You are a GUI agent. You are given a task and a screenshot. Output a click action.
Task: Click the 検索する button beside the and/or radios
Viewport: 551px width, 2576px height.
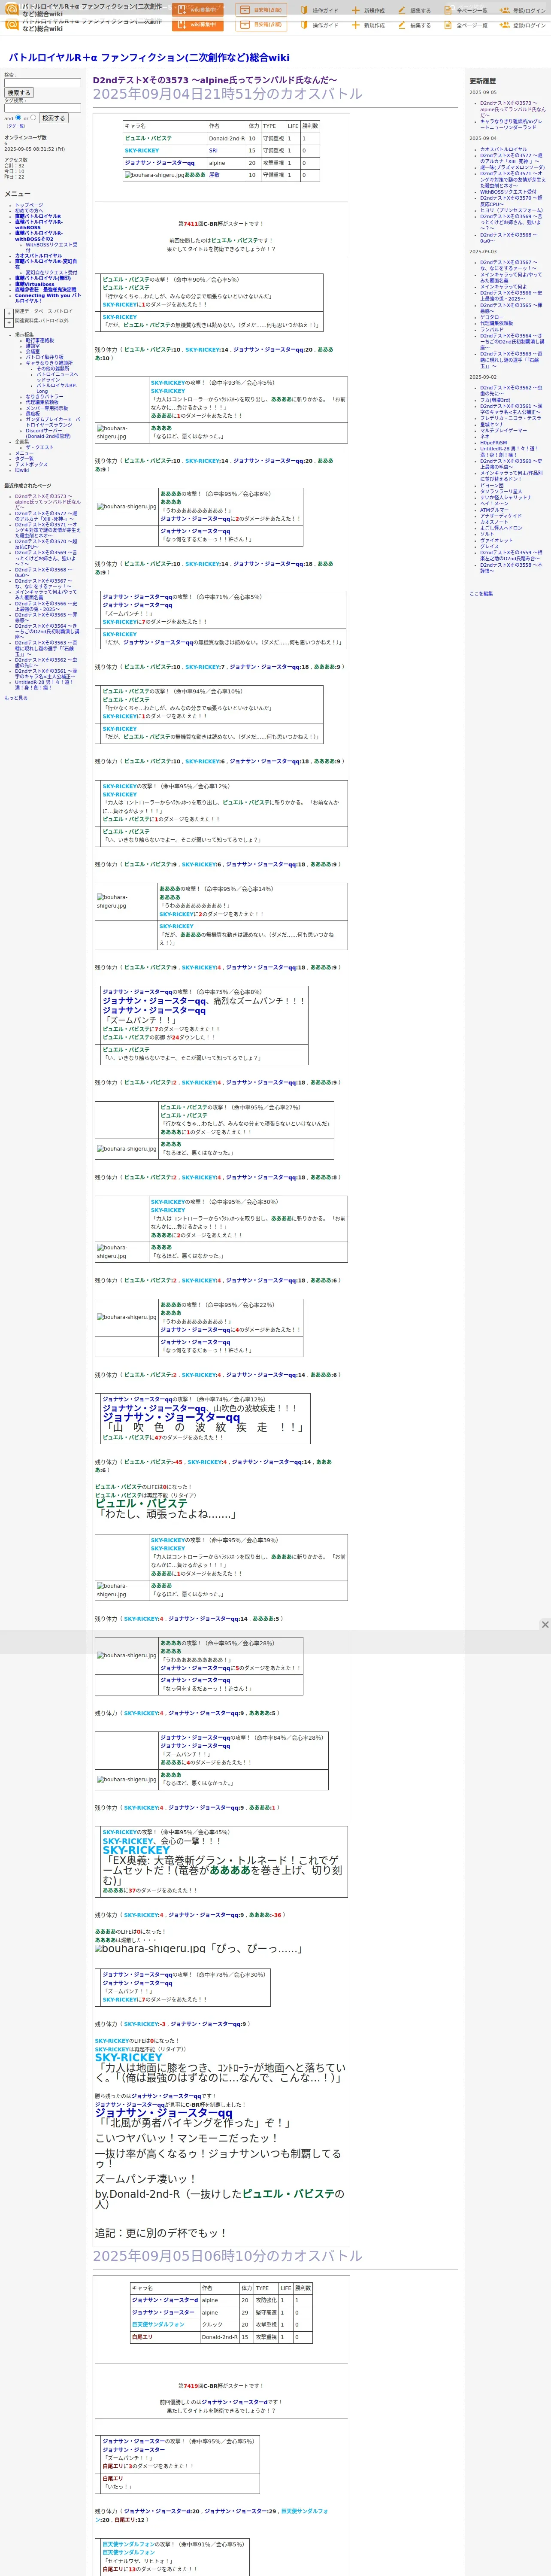click(53, 118)
